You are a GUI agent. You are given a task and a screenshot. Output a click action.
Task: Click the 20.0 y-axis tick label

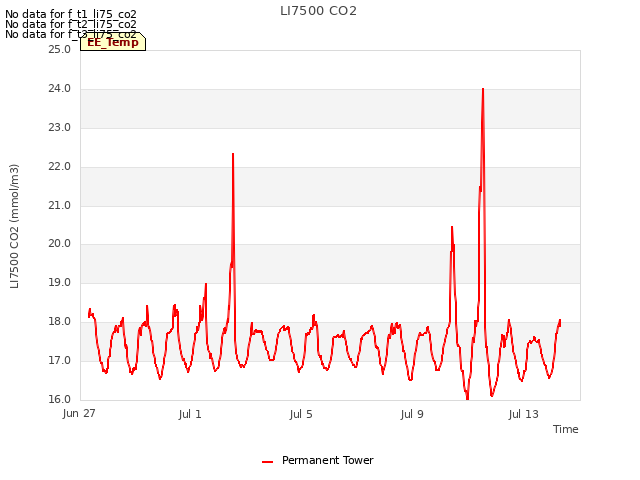[x=59, y=243]
